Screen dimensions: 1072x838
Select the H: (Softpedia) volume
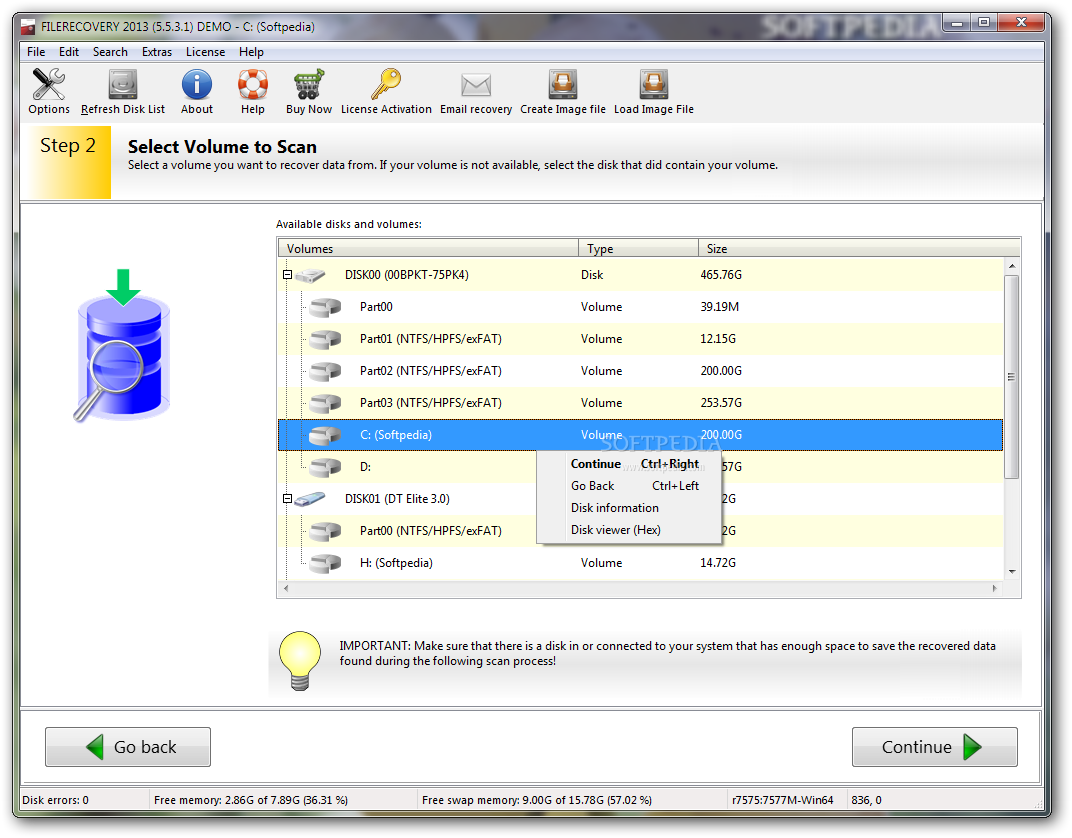click(641, 563)
